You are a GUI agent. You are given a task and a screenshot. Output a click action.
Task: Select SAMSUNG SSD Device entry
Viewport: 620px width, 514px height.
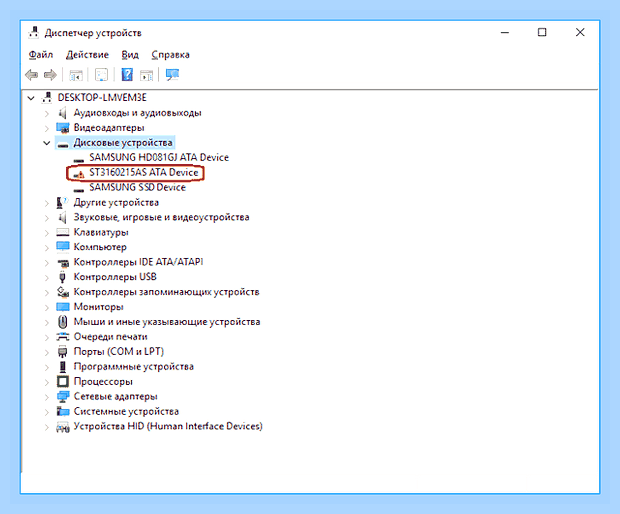point(137,187)
